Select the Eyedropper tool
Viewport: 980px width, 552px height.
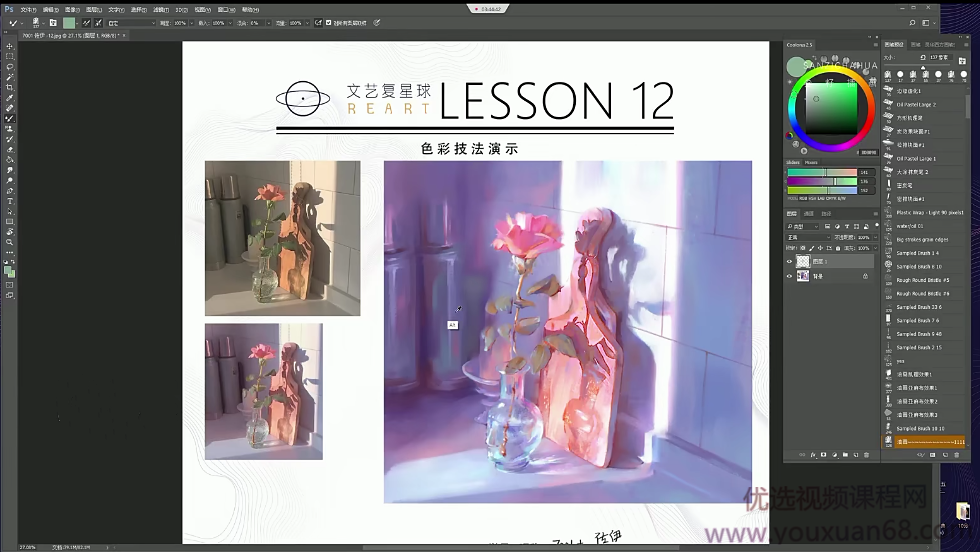tap(9, 98)
